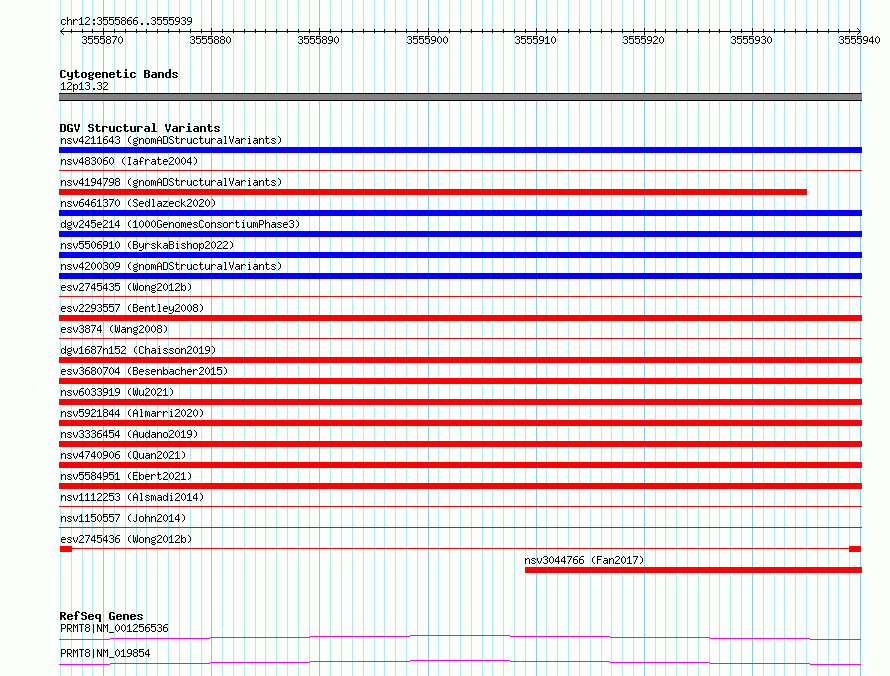The image size is (890, 676).
Task: Click the red bar under nsv5584951
Action: 460,486
